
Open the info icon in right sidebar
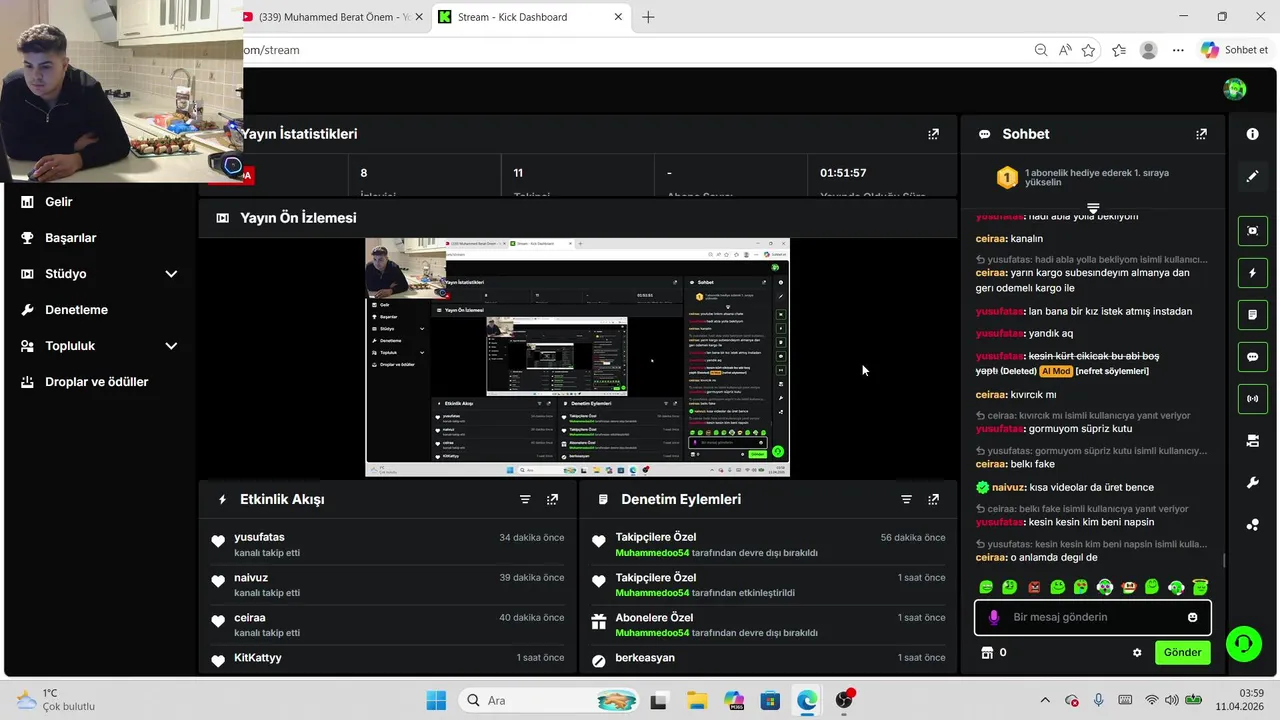coord(1252,134)
